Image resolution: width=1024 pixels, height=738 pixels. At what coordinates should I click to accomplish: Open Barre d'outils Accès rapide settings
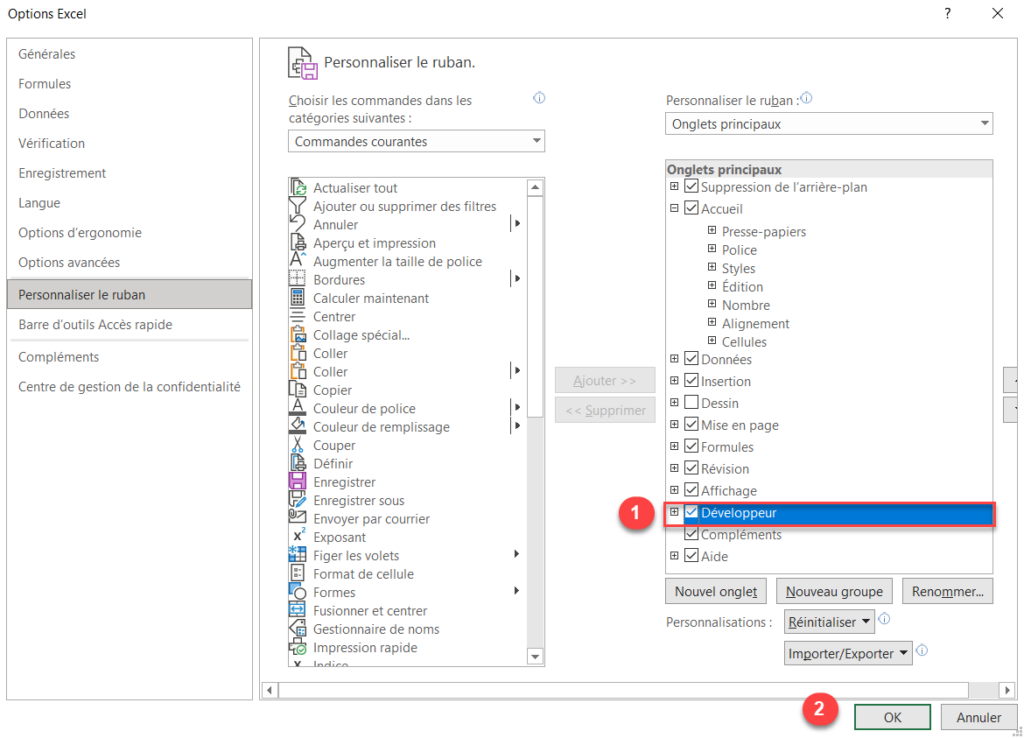coord(96,326)
